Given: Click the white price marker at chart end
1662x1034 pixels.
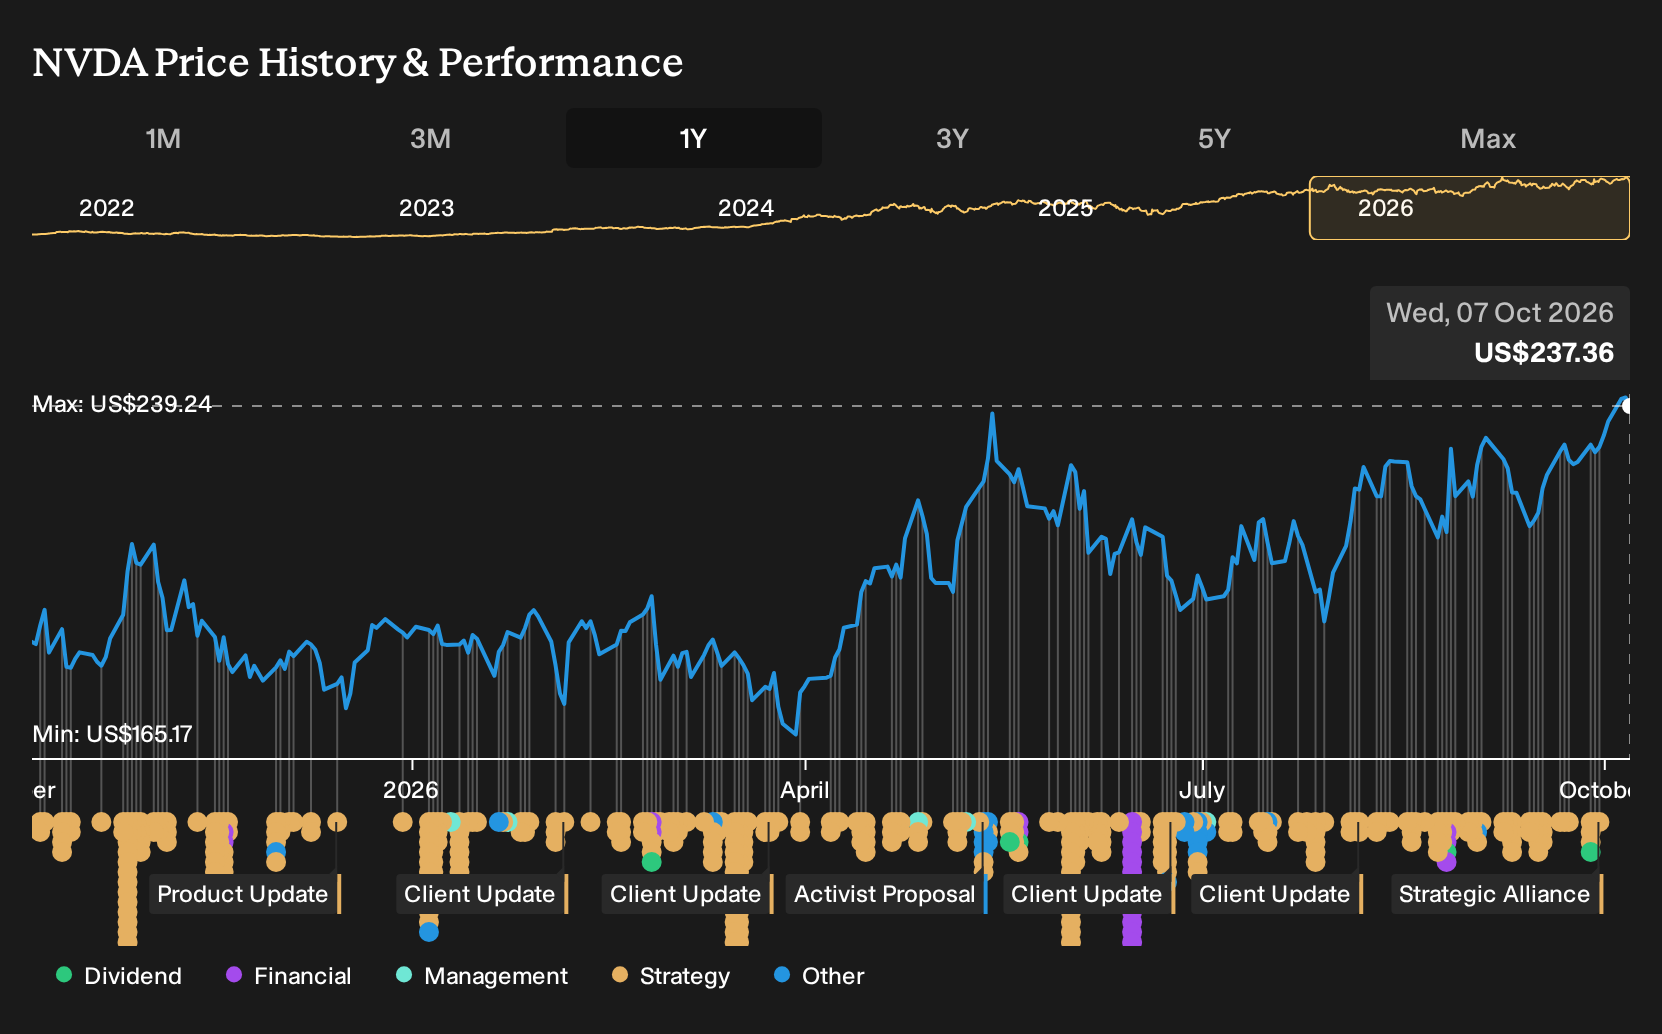Looking at the screenshot, I should coord(1628,405).
